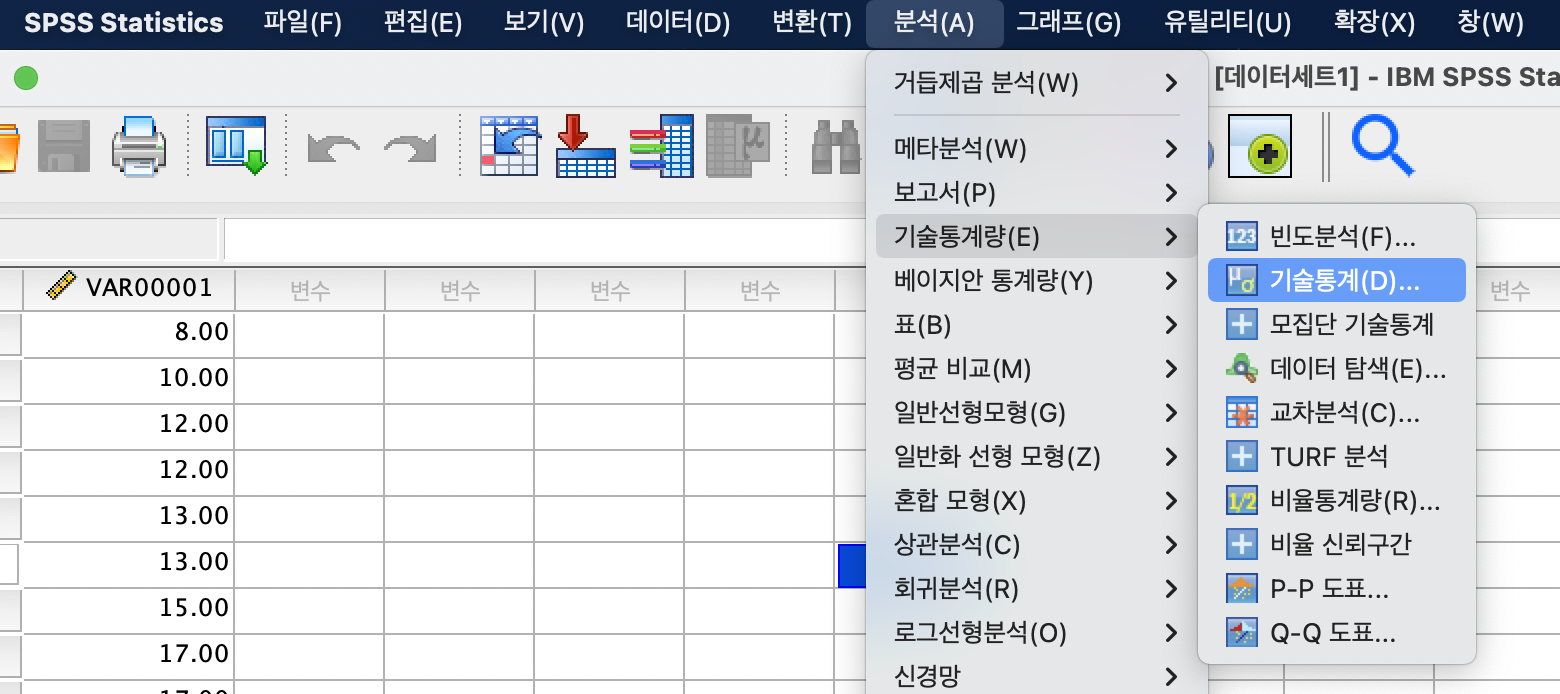The image size is (1560, 694).
Task: Click the selected blue data cell
Action: coord(852,565)
